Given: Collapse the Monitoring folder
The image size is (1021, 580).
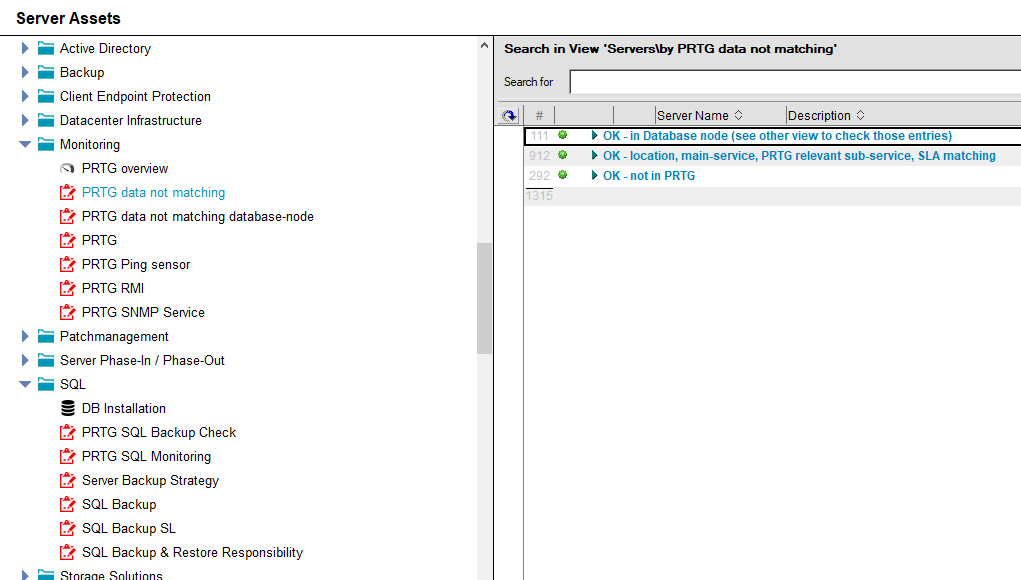Looking at the screenshot, I should [26, 144].
